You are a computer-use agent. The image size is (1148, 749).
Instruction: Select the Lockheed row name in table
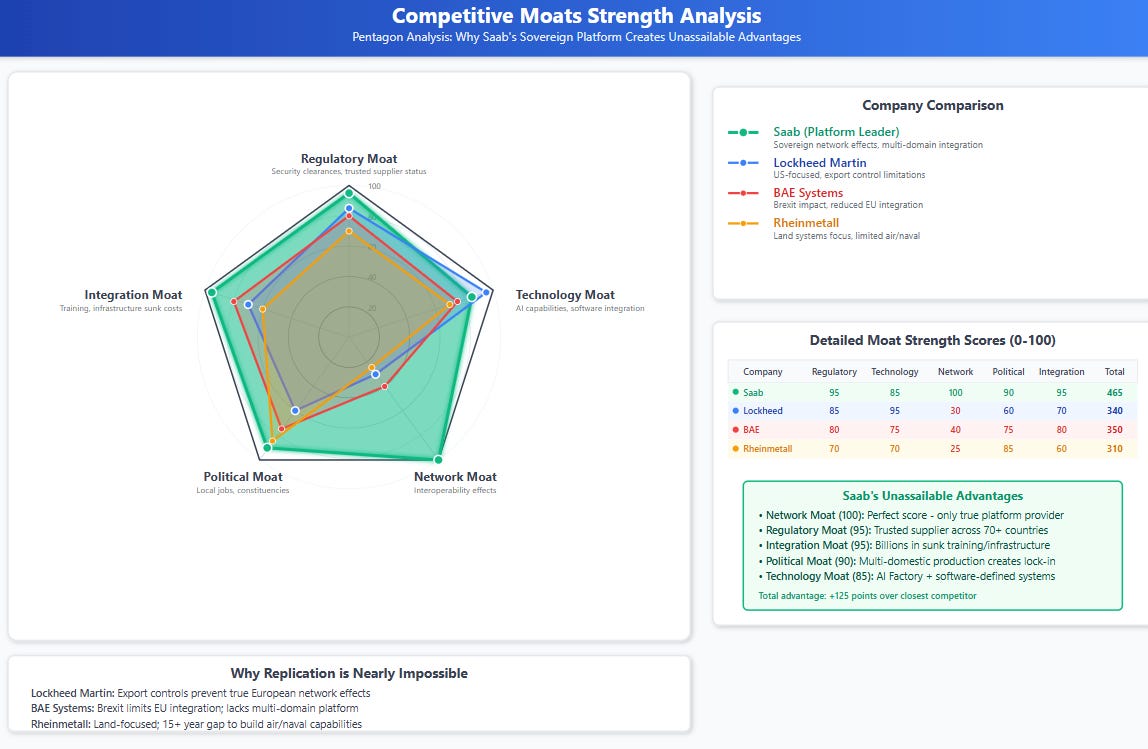762,411
